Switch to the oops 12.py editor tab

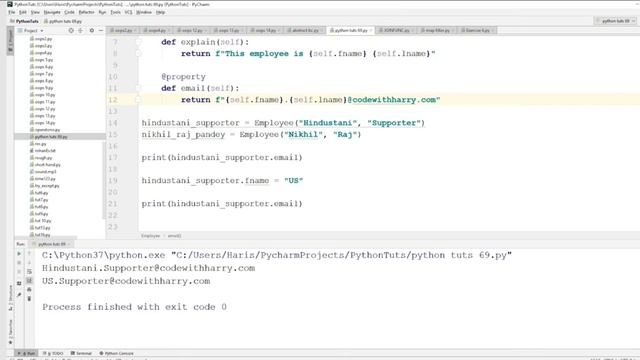point(191,31)
